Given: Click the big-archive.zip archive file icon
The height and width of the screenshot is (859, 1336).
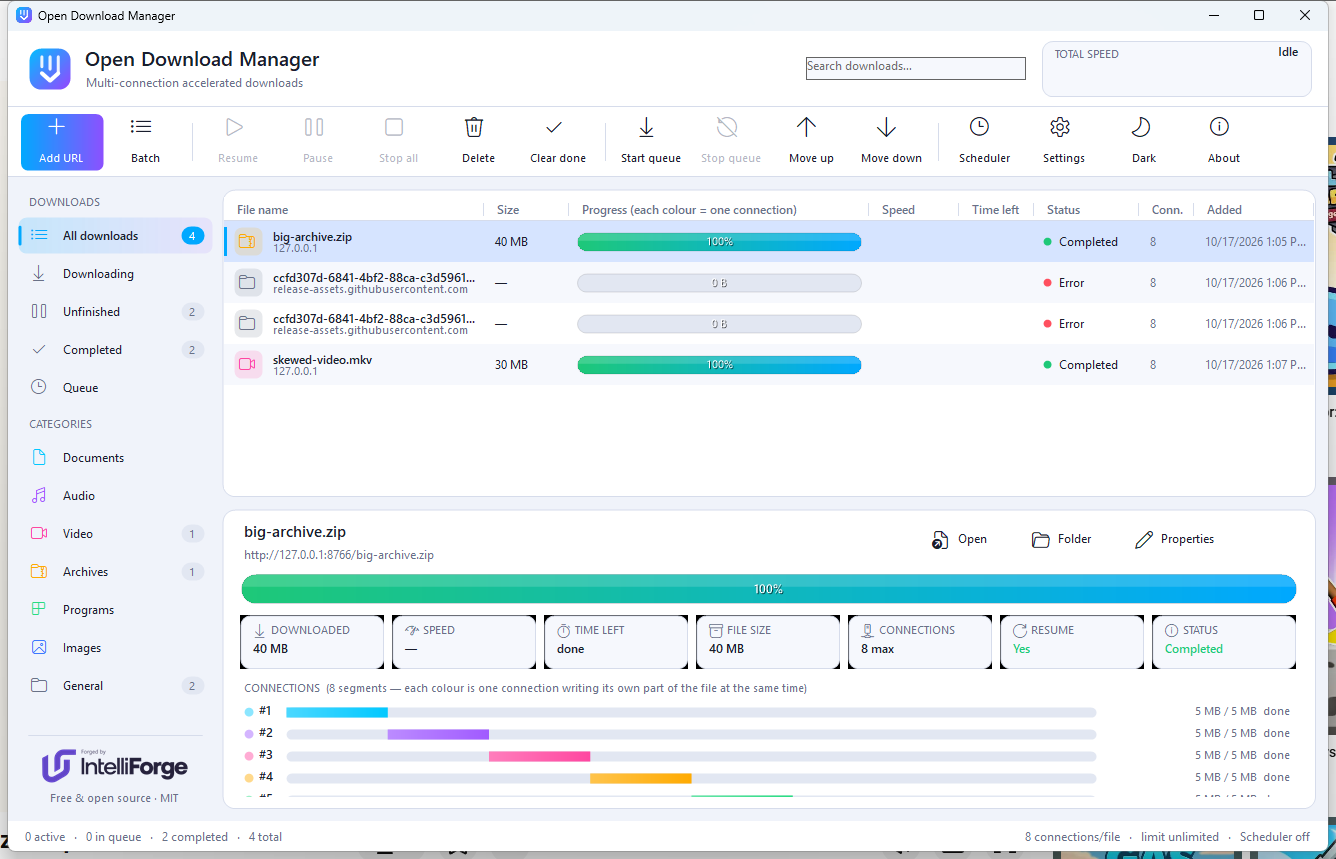Looking at the screenshot, I should (249, 242).
